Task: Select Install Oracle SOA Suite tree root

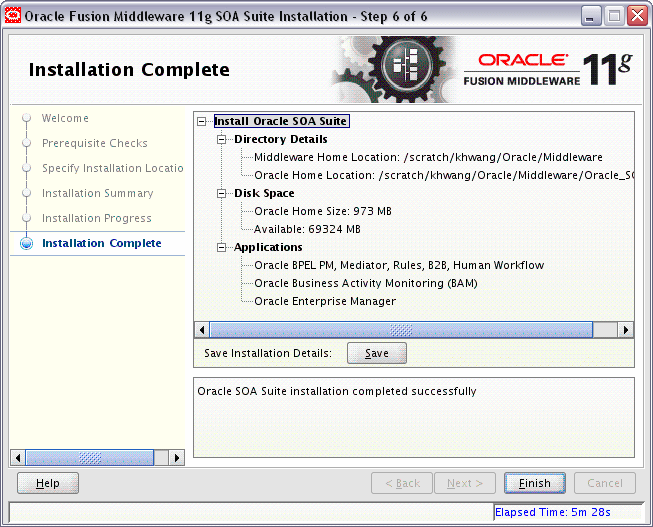Action: (x=281, y=121)
